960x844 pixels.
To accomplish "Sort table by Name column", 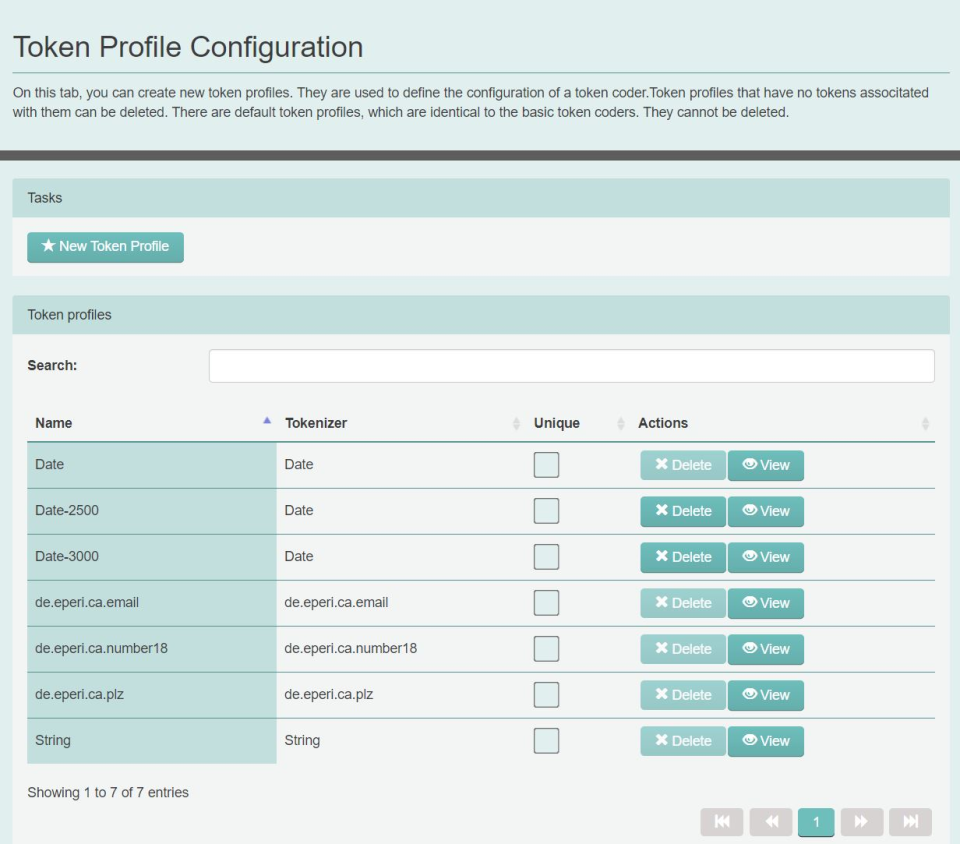I will 150,423.
